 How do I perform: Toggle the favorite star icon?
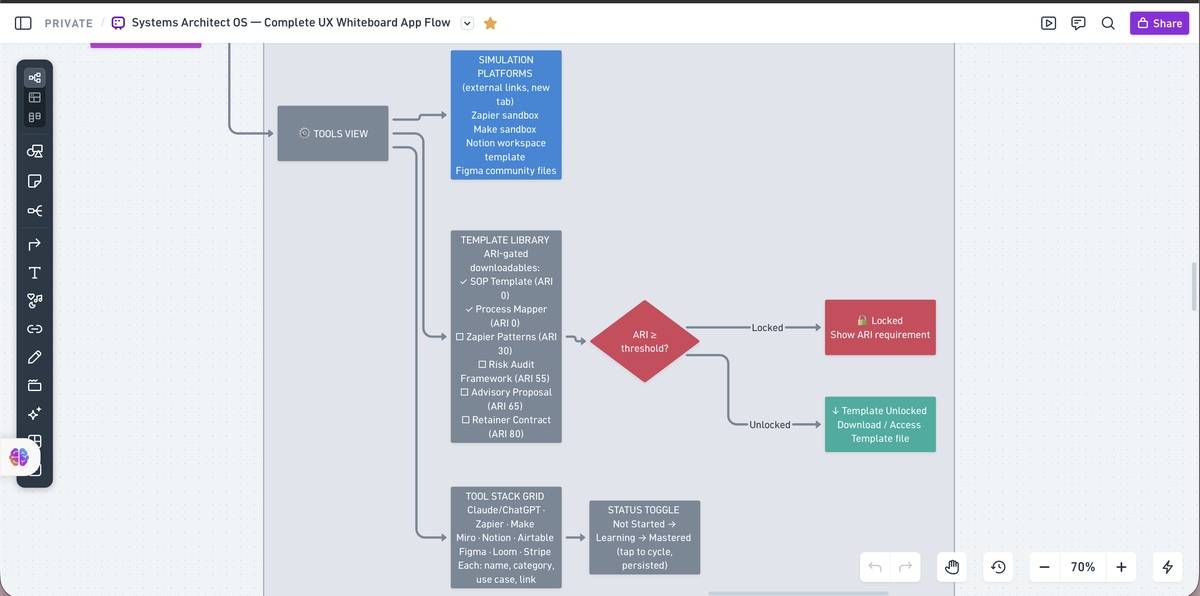pyautogui.click(x=490, y=23)
